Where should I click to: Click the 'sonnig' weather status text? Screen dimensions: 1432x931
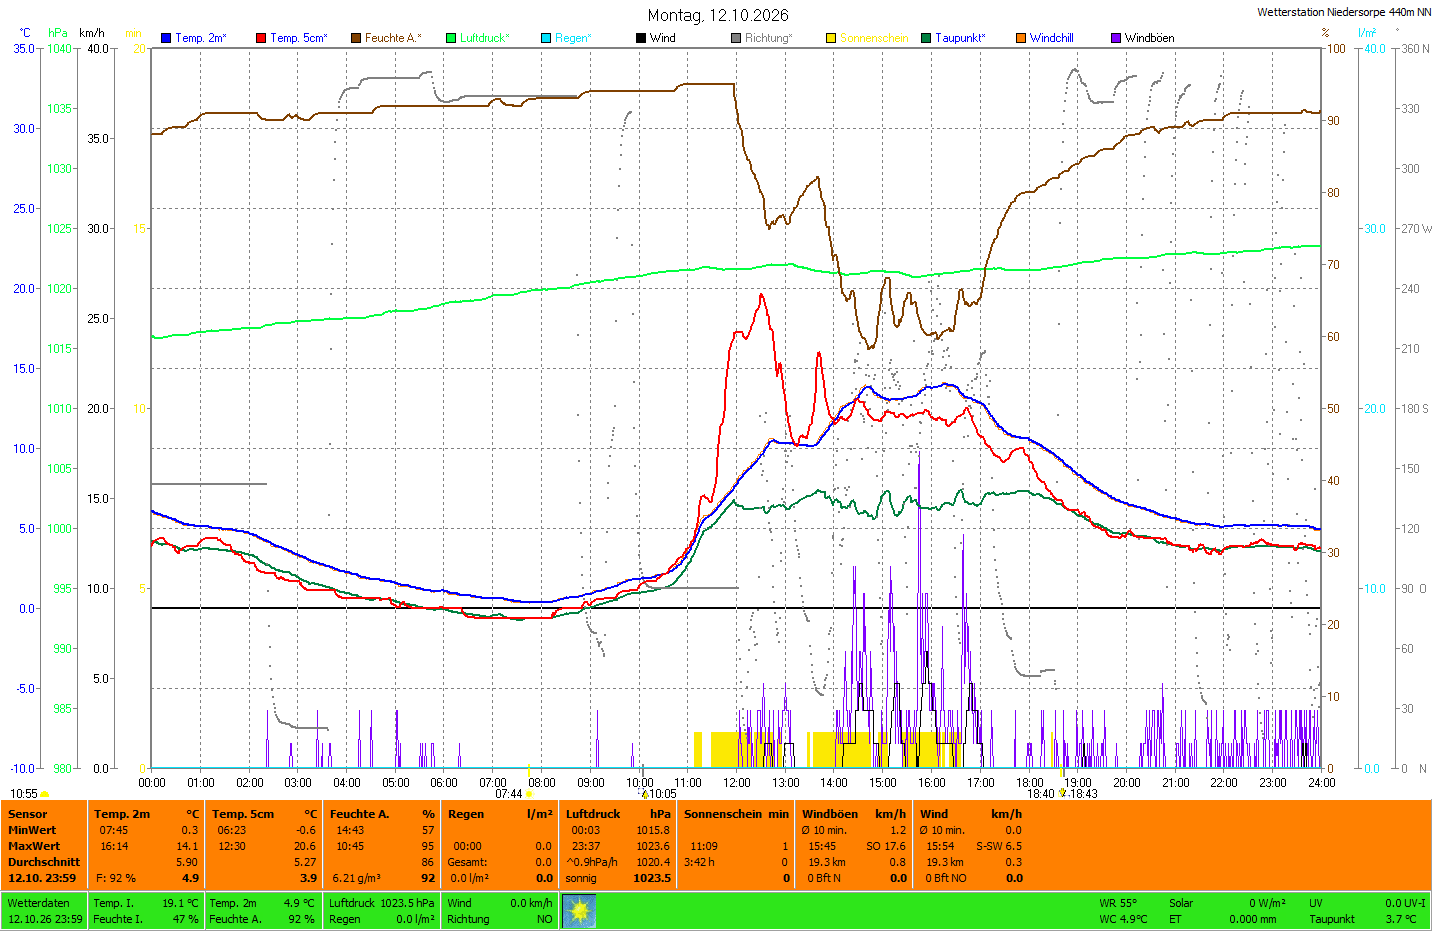[x=581, y=878]
